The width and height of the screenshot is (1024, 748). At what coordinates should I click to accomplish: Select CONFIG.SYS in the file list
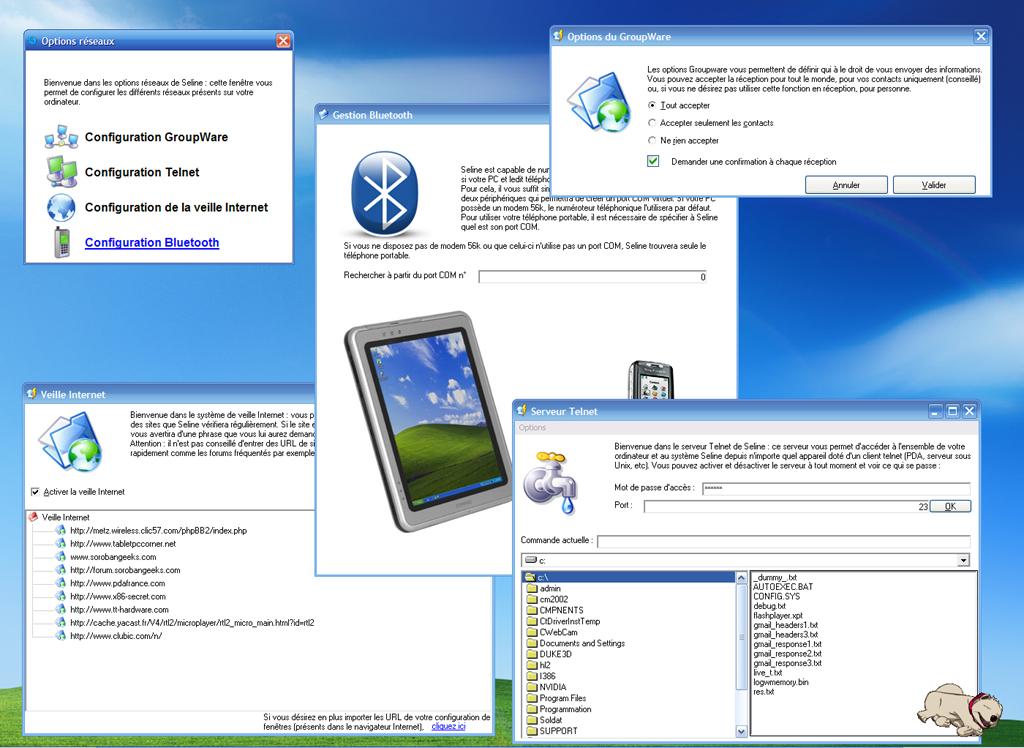pyautogui.click(x=776, y=596)
